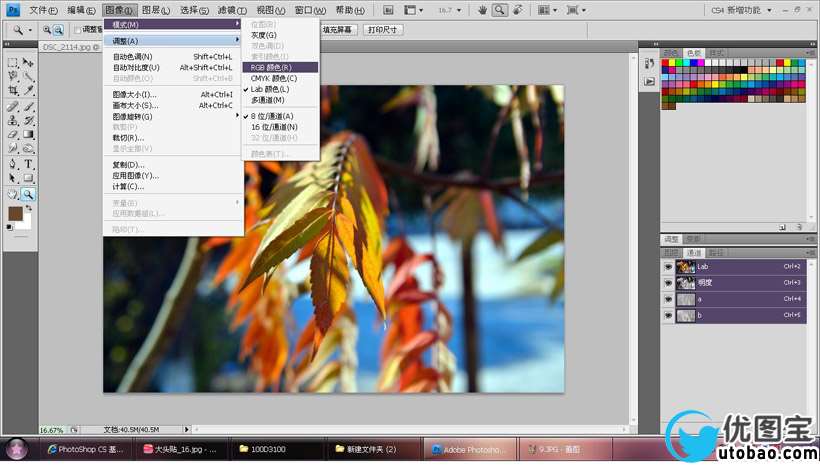The height and width of the screenshot is (467, 820).
Task: Select the Pen tool
Action: [13, 164]
